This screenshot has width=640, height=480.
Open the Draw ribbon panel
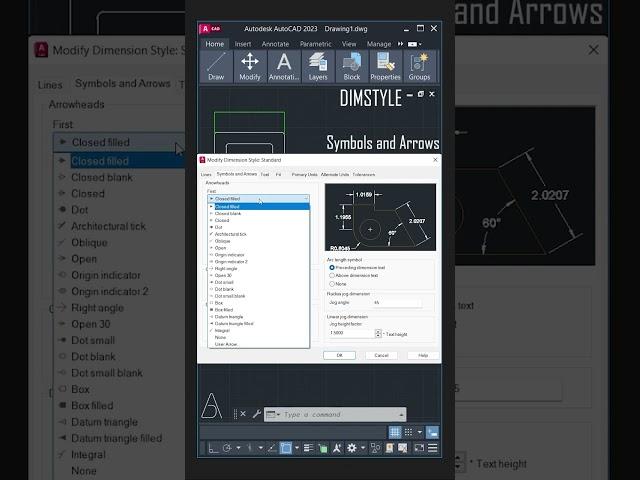[x=216, y=66]
